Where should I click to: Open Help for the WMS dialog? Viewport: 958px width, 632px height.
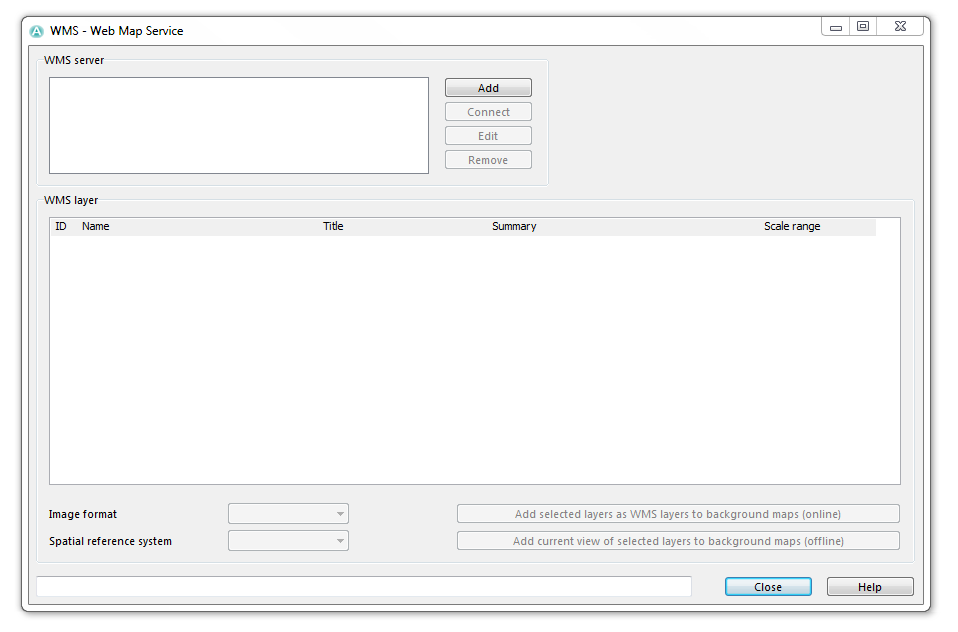[870, 586]
